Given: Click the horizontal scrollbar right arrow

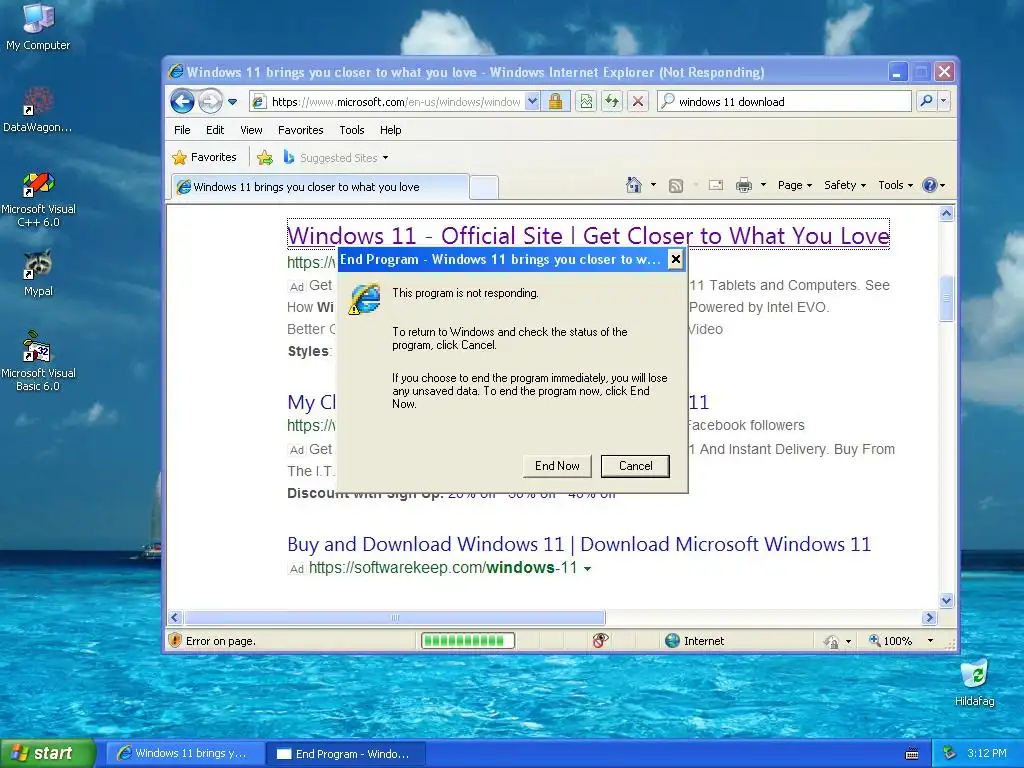Looking at the screenshot, I should click(929, 617).
